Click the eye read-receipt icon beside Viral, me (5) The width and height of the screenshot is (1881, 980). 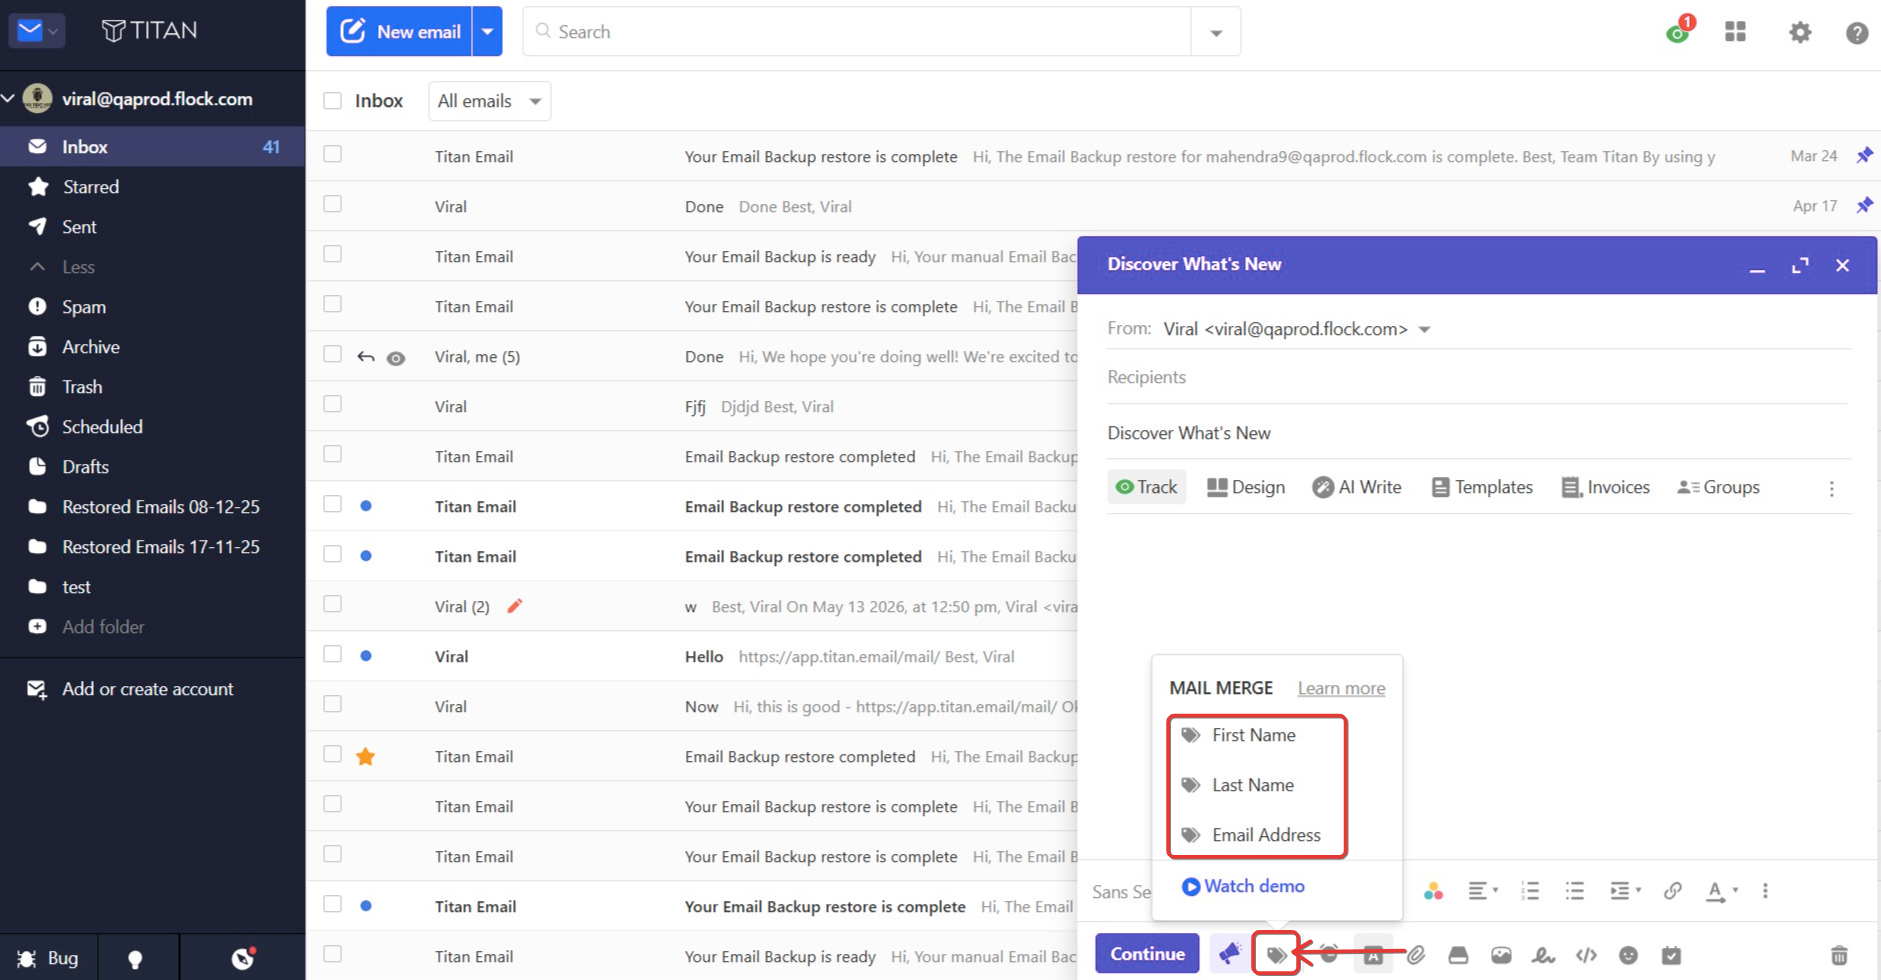click(x=396, y=358)
